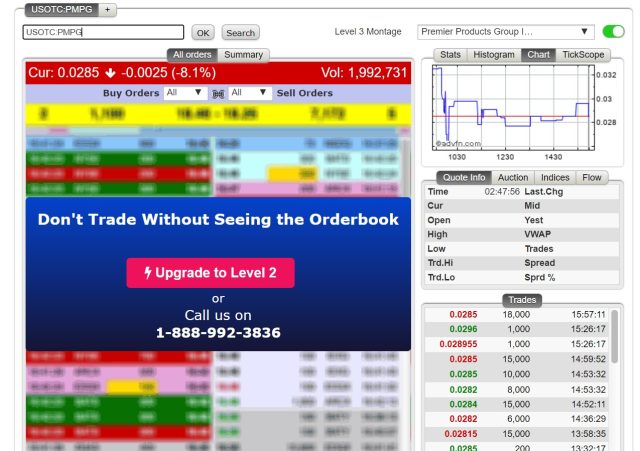Open the TickScope tab
The height and width of the screenshot is (451, 640).
(x=583, y=55)
